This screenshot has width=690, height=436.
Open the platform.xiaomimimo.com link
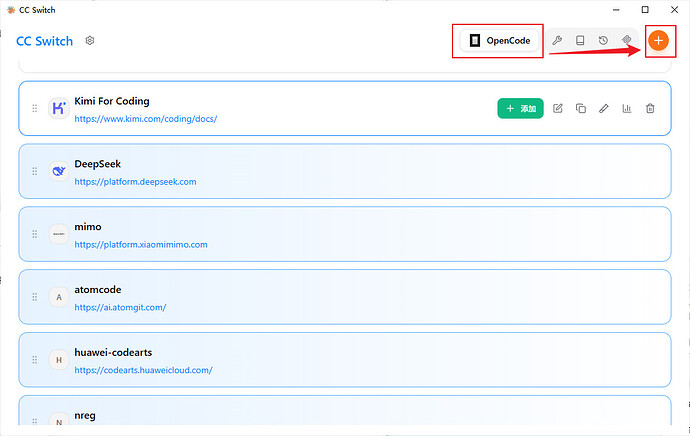[x=141, y=245]
